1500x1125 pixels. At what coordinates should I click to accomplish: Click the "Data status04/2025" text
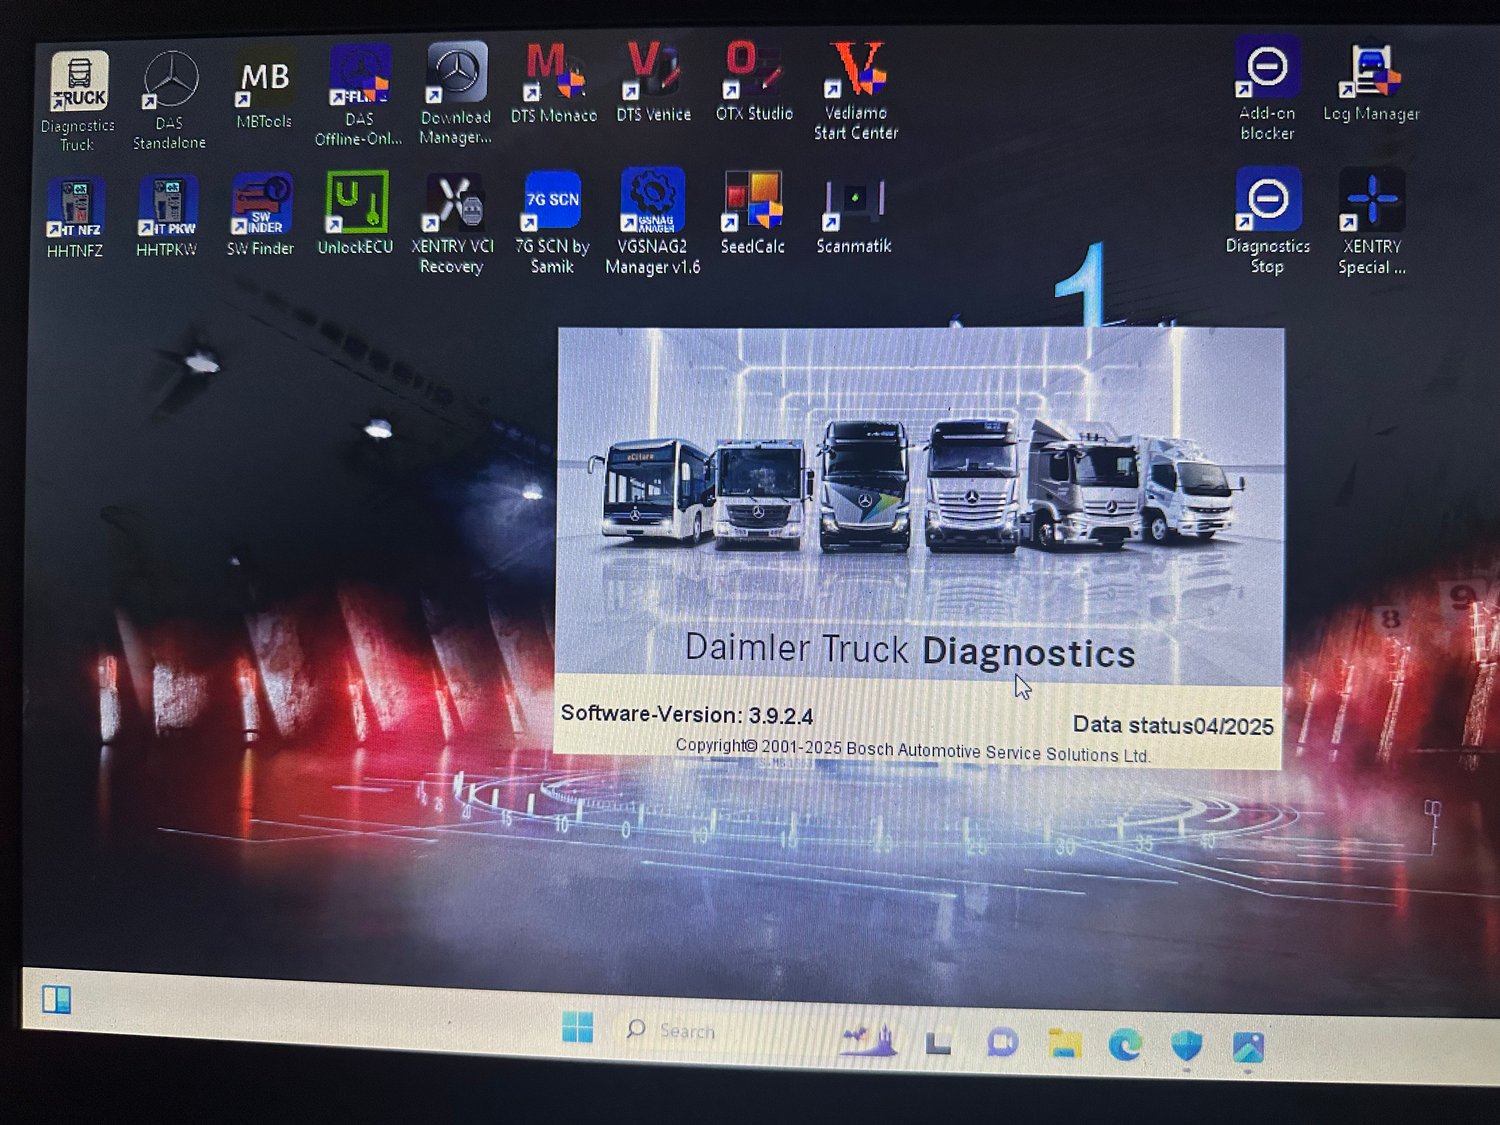tap(1173, 725)
